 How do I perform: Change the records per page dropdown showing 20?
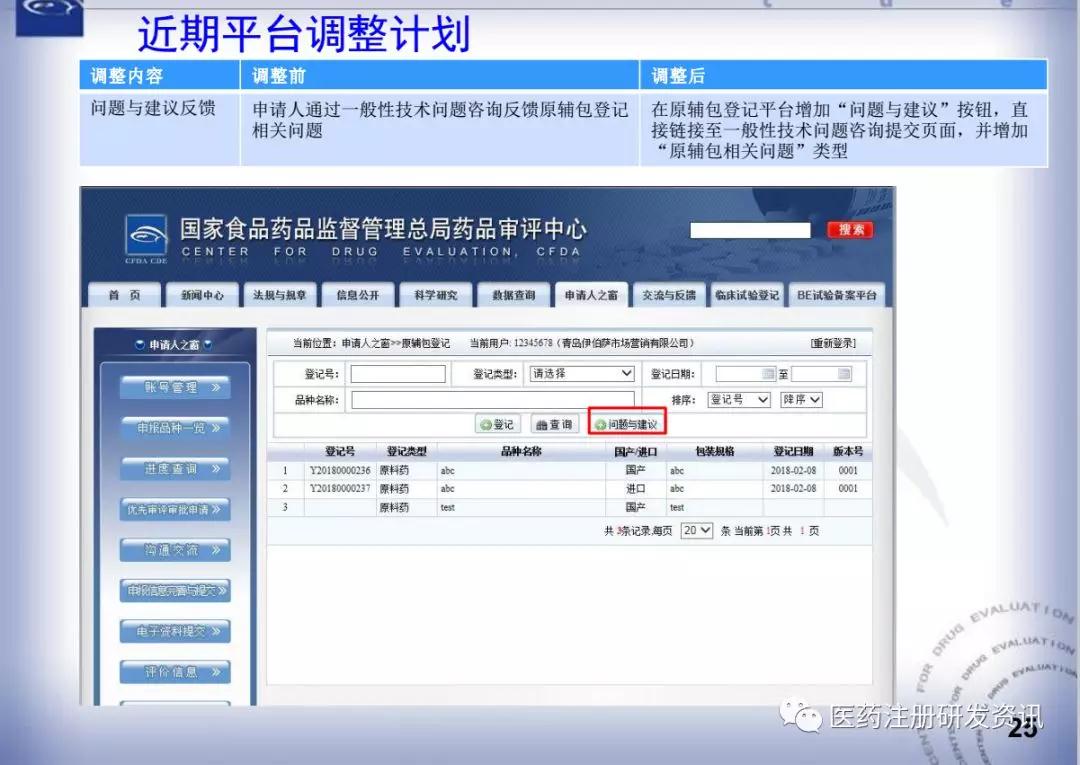pos(696,530)
